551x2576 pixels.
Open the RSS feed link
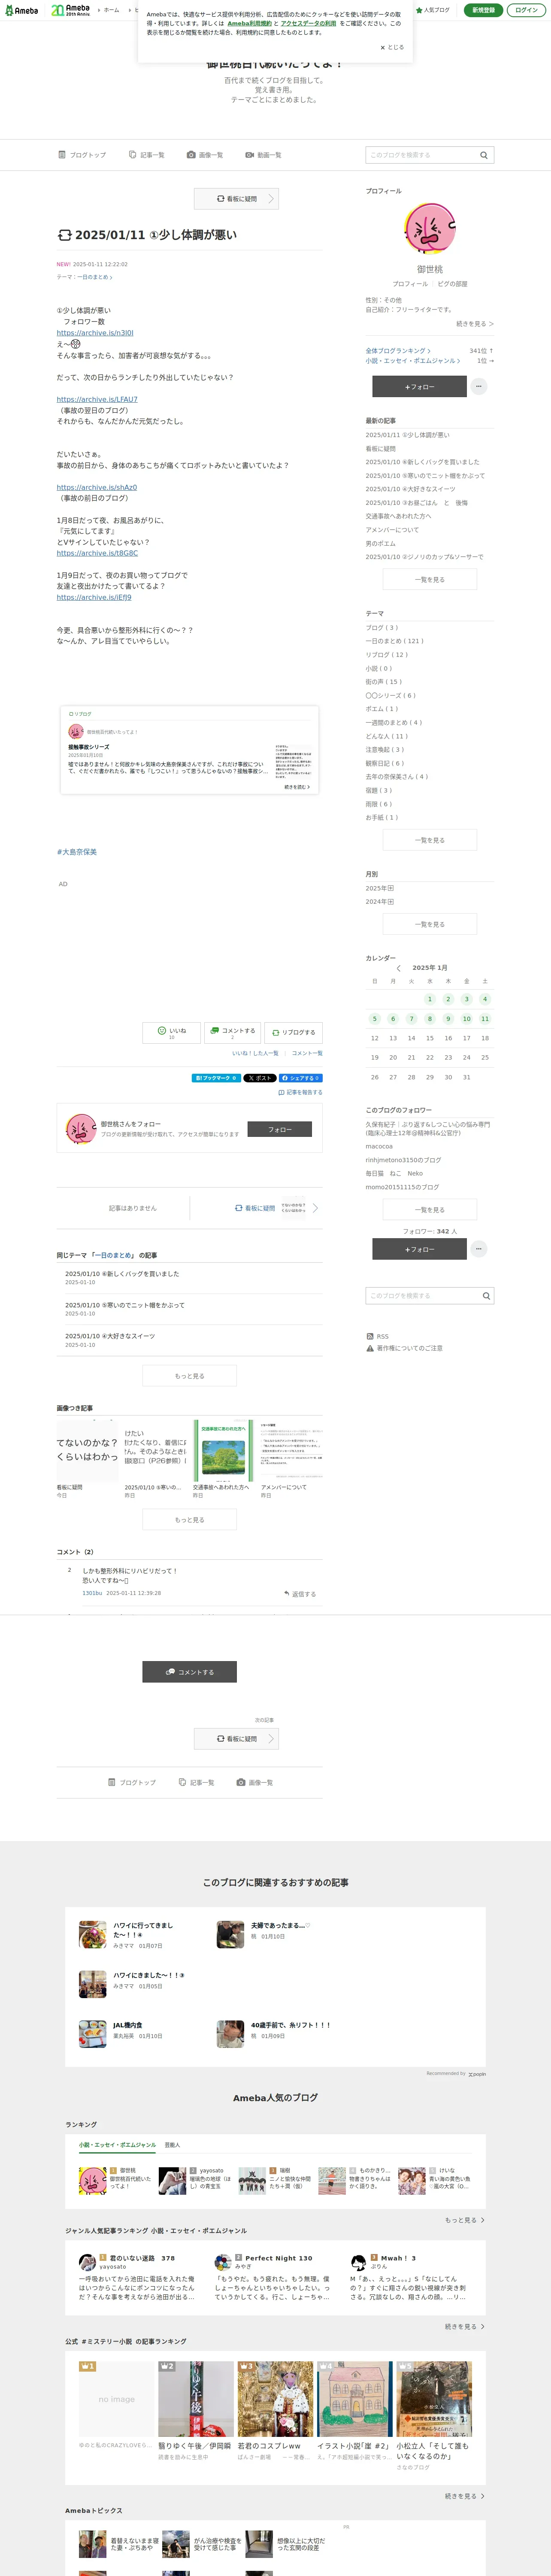(x=378, y=1336)
